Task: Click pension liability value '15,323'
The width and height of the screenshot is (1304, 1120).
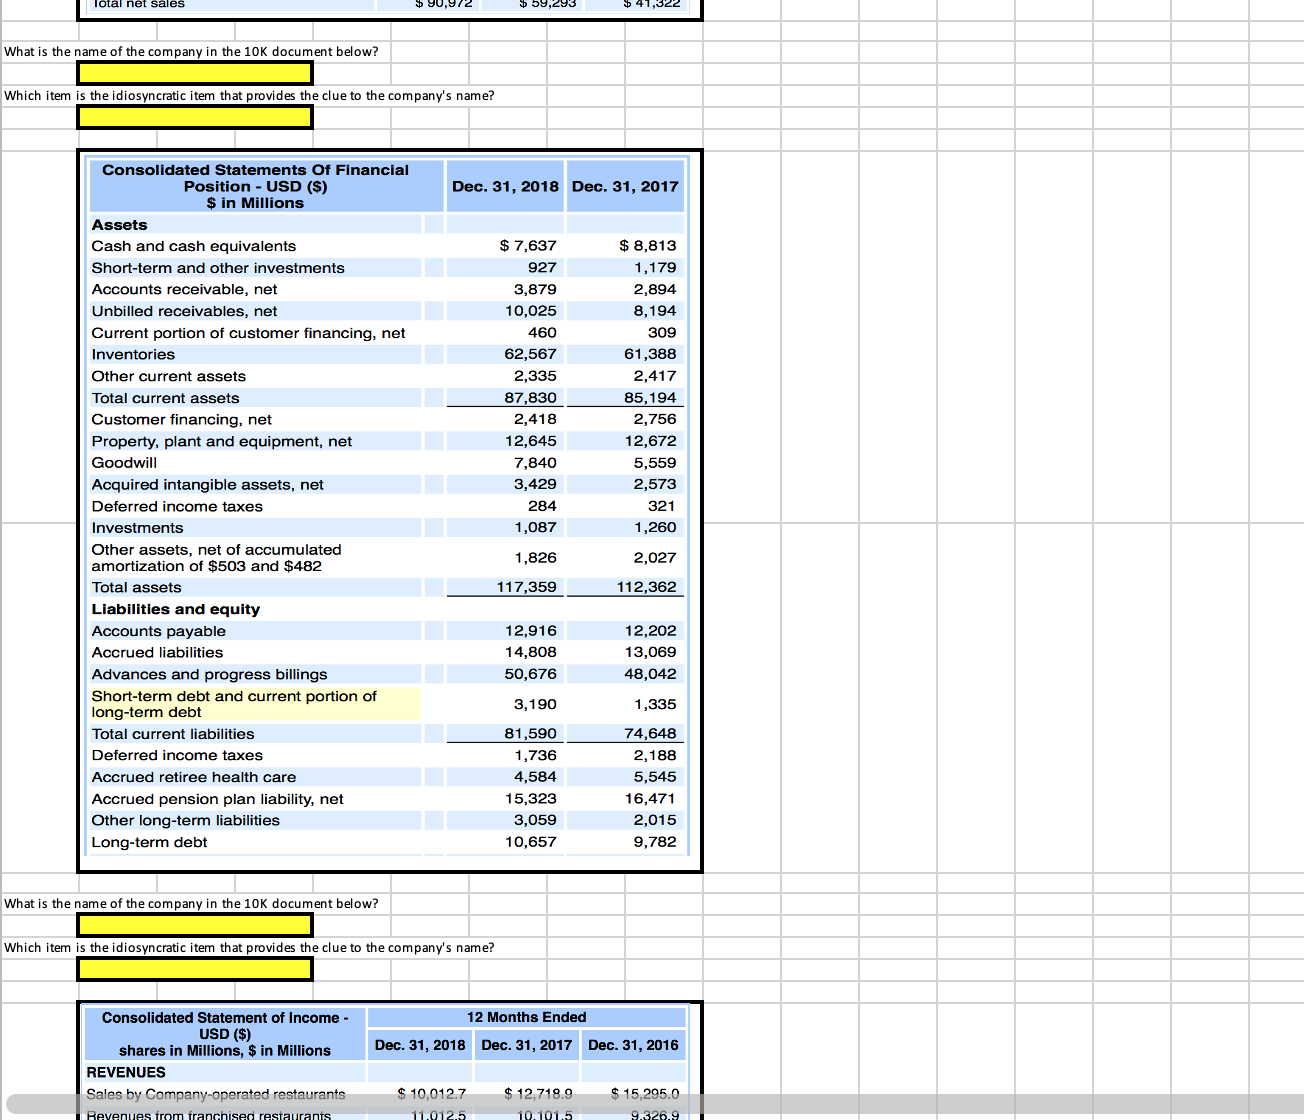Action: coord(531,799)
